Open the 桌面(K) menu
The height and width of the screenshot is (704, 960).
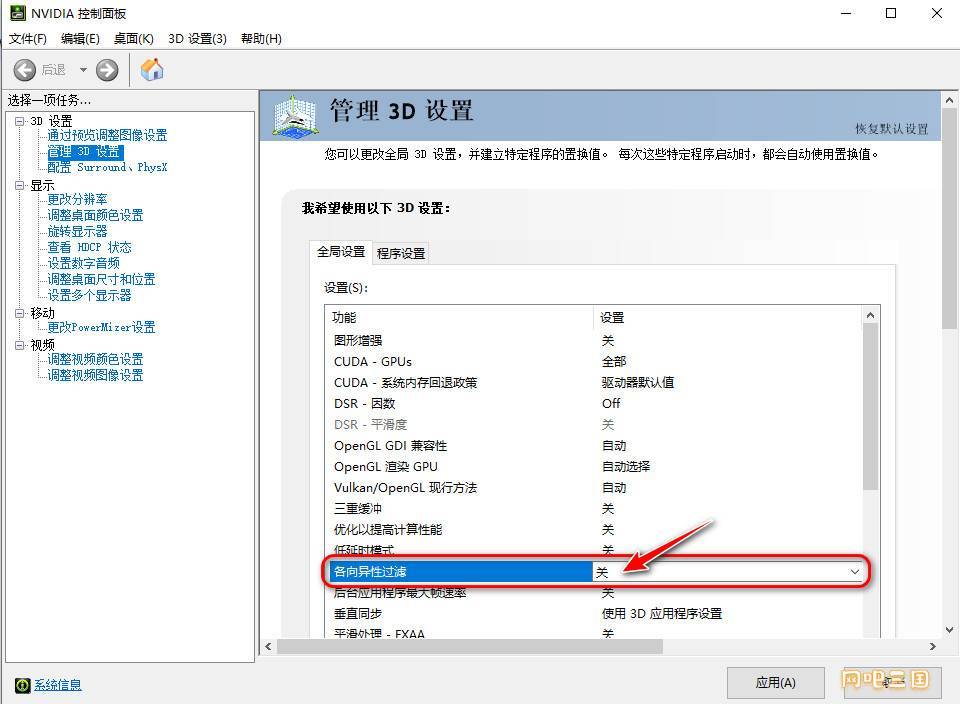click(x=133, y=39)
